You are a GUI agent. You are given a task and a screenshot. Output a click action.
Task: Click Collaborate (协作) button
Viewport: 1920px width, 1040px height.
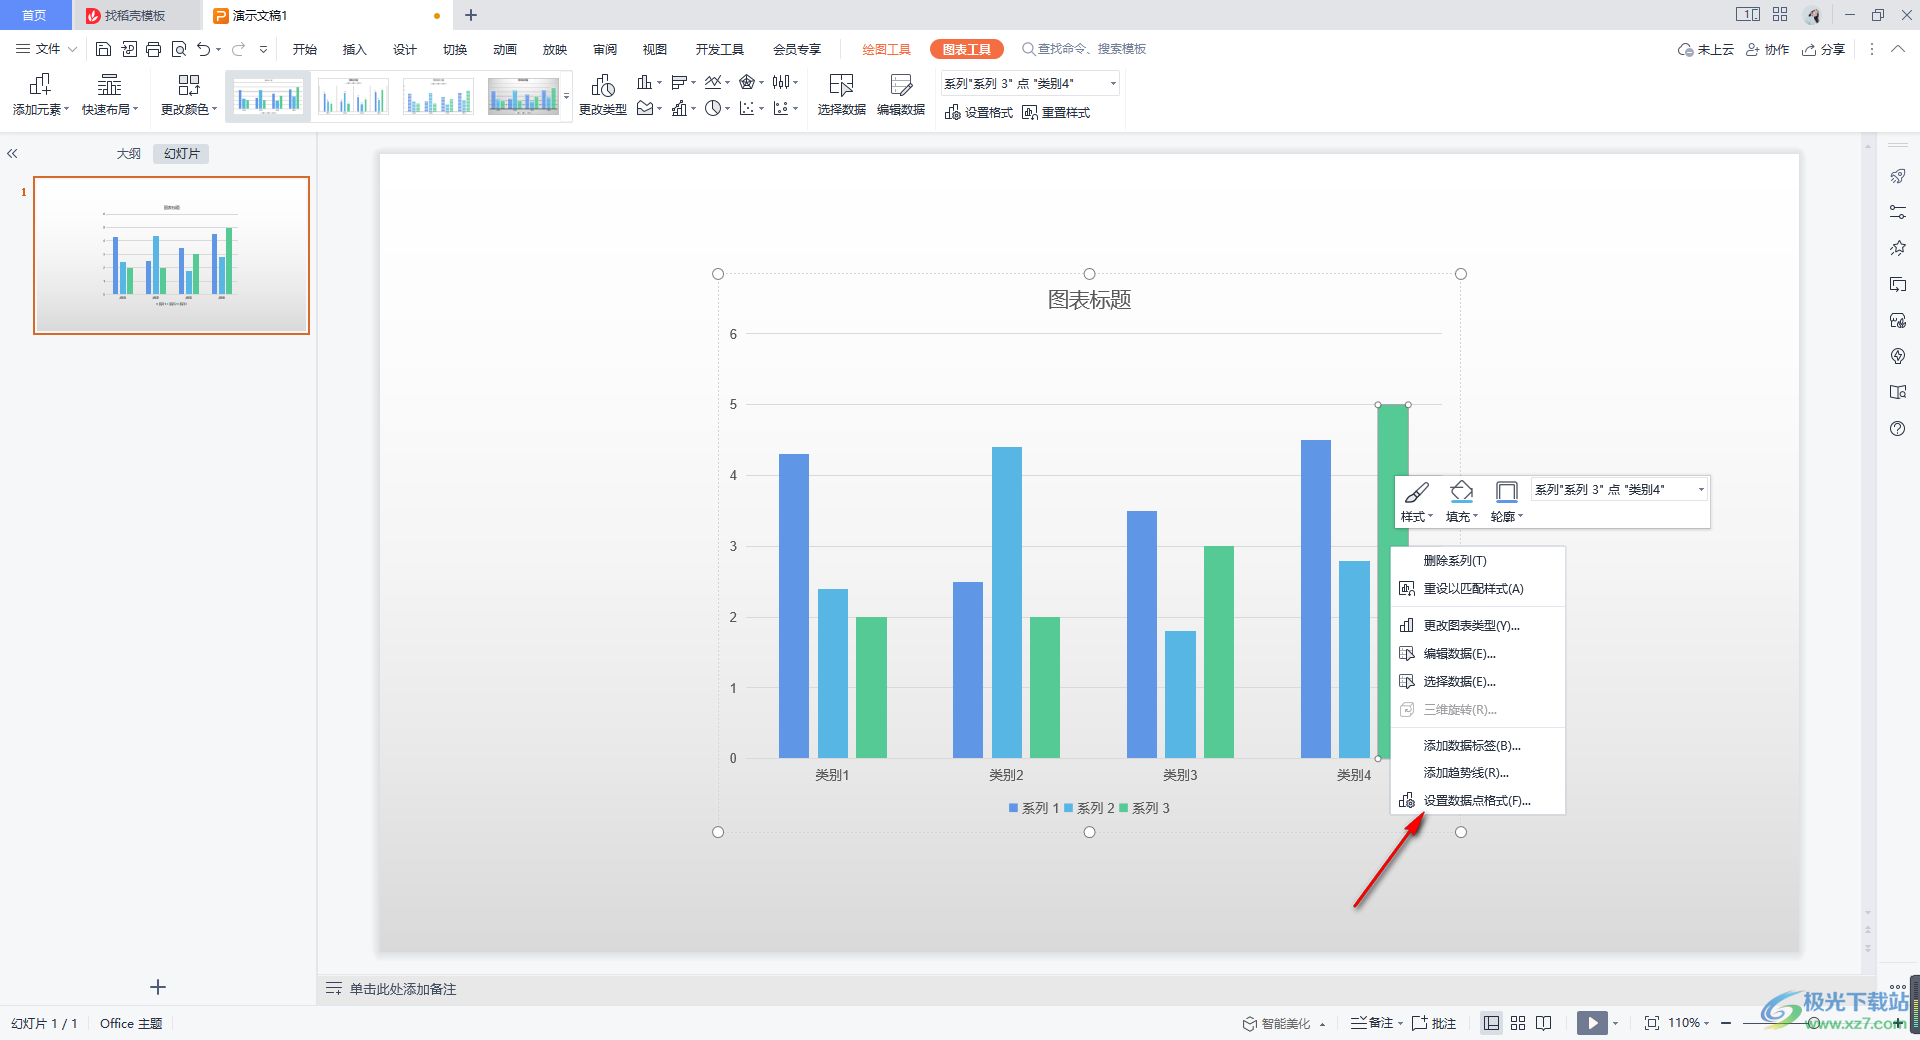click(1767, 49)
